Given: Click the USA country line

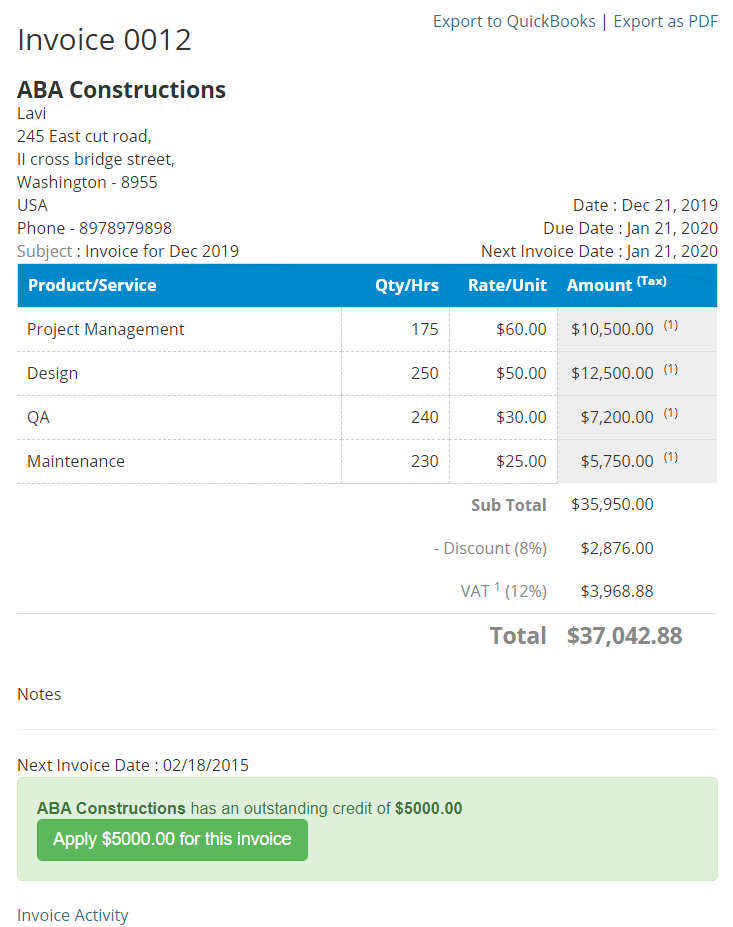Looking at the screenshot, I should (32, 205).
